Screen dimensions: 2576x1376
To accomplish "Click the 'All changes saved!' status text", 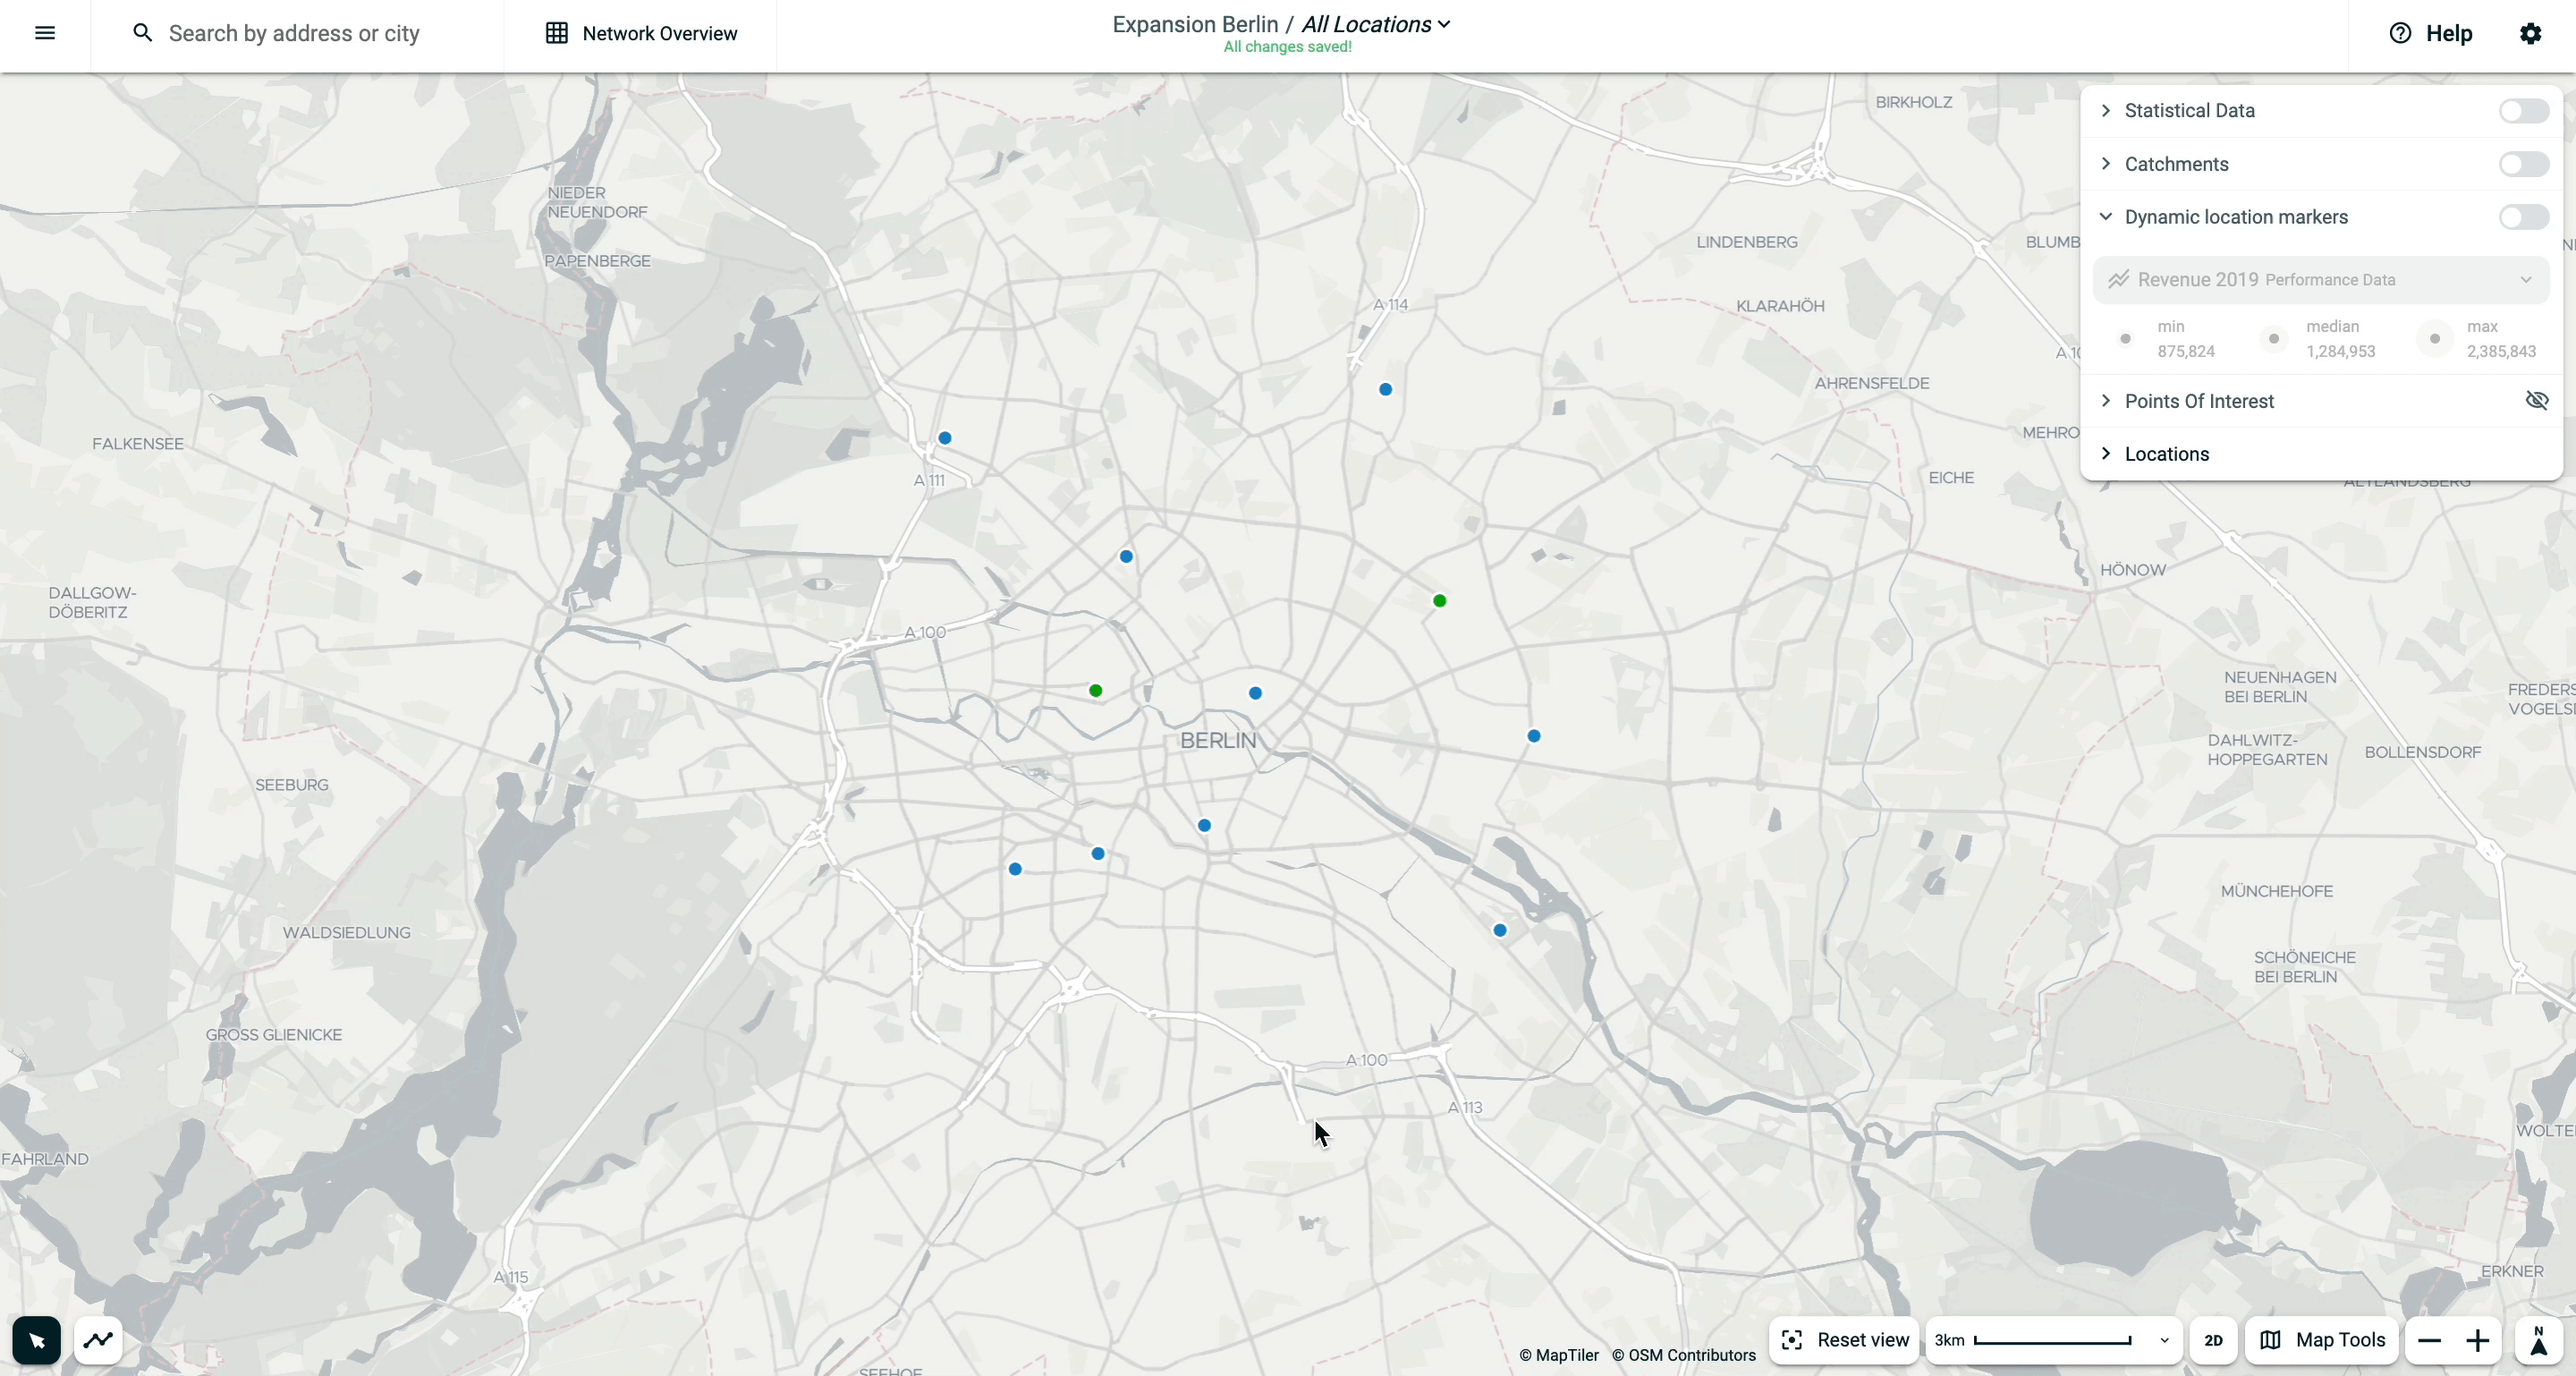I will (1287, 47).
